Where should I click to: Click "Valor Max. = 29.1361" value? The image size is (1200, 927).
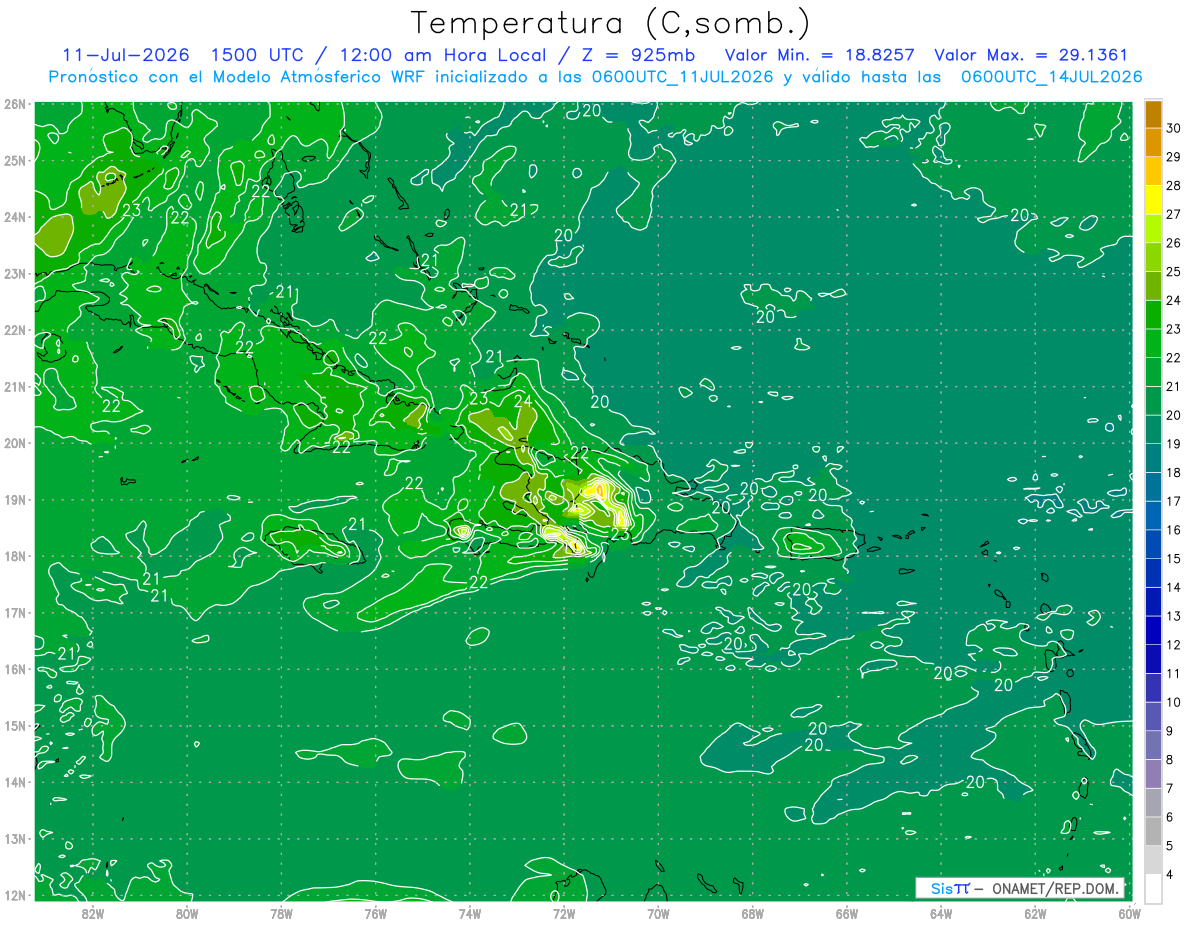coord(1031,55)
